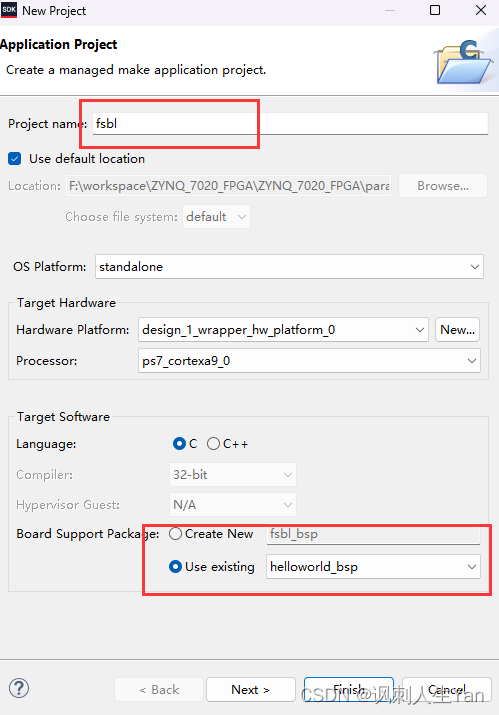The height and width of the screenshot is (715, 499).
Task: Click the Target Software group label
Action: click(63, 417)
